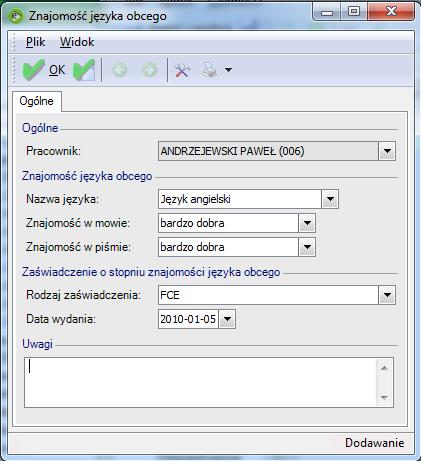Click the date value 2010-01-05

pyautogui.click(x=188, y=319)
